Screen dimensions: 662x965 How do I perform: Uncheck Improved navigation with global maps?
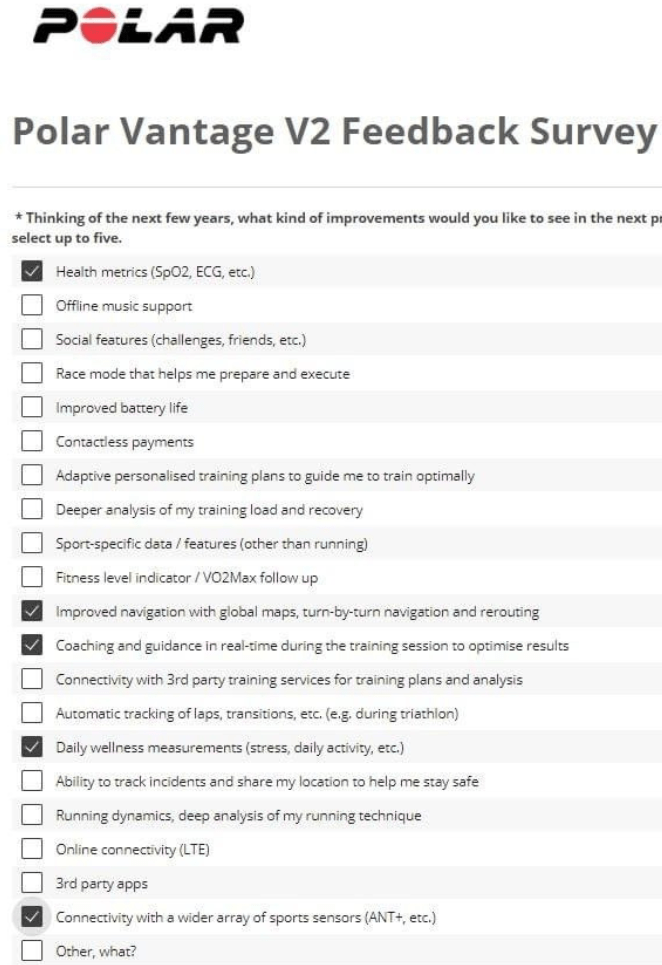tap(32, 612)
